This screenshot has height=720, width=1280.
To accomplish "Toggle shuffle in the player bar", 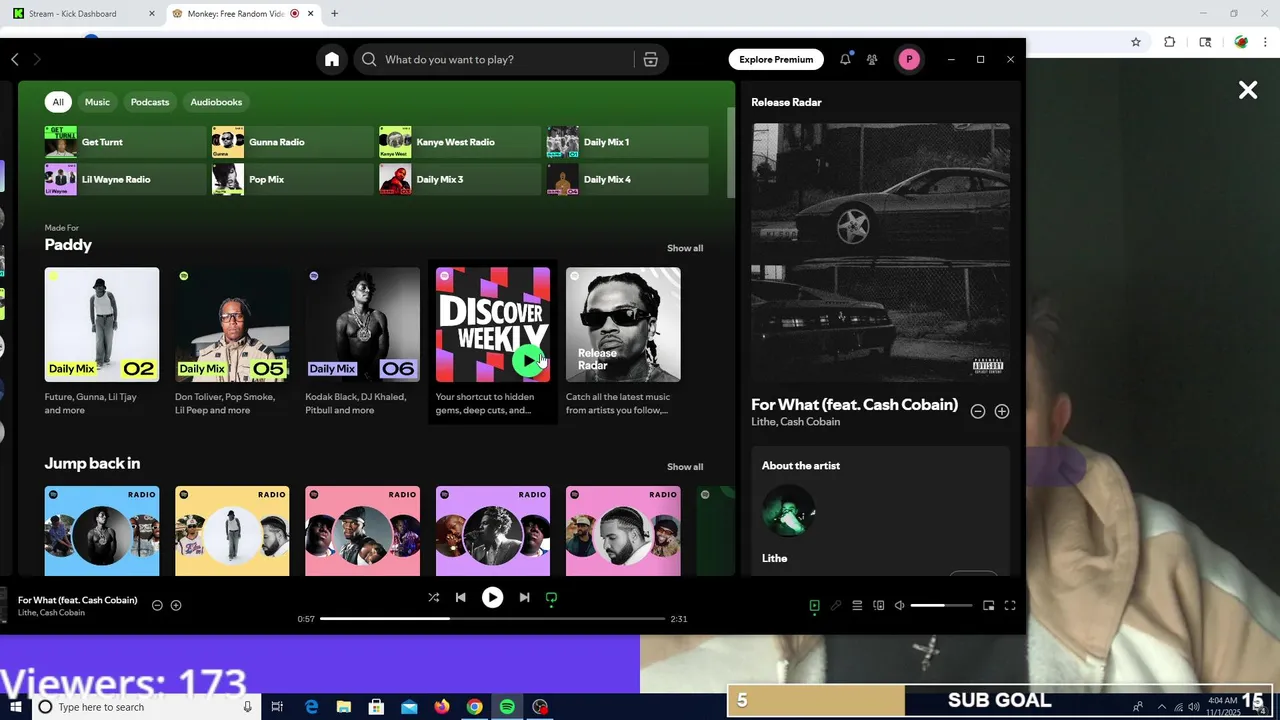I will (x=433, y=597).
